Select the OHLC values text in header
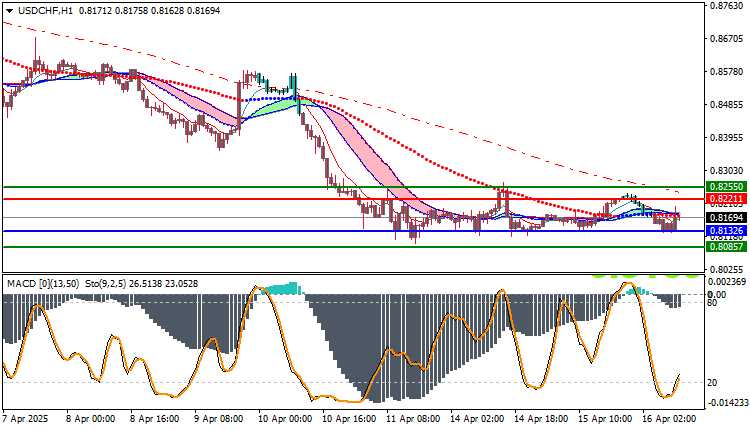Screen dimensions: 750x430 click(149, 11)
